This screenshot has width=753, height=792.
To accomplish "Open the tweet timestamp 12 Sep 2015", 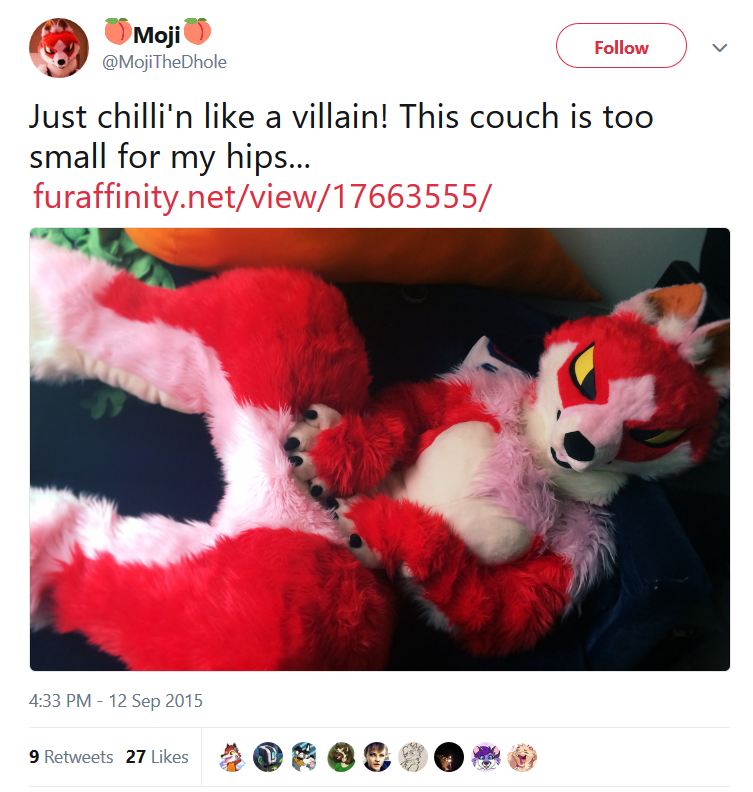I will point(116,701).
